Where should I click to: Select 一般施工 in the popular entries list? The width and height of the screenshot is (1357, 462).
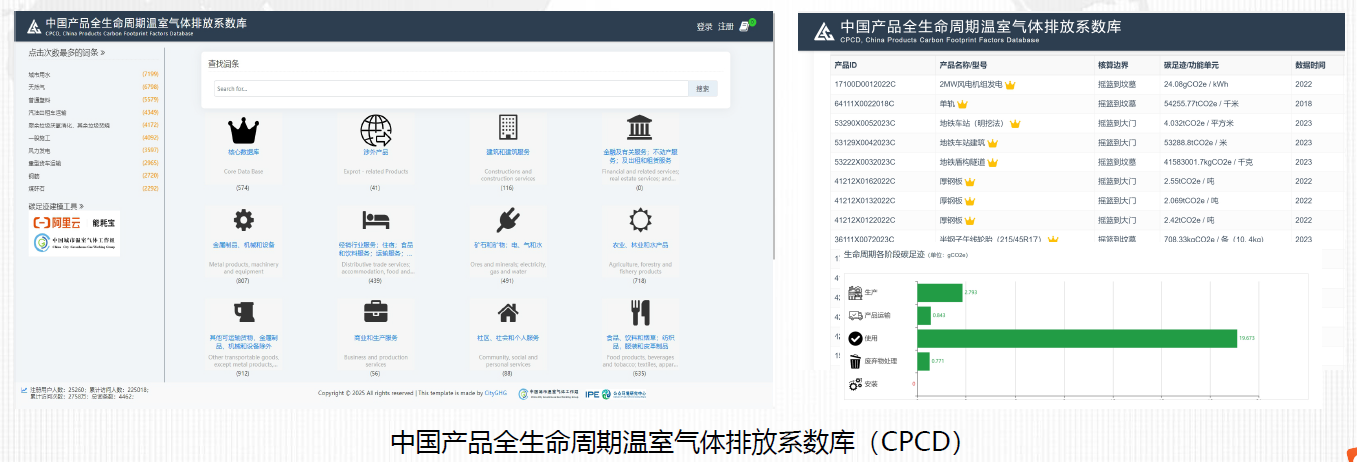(x=40, y=137)
